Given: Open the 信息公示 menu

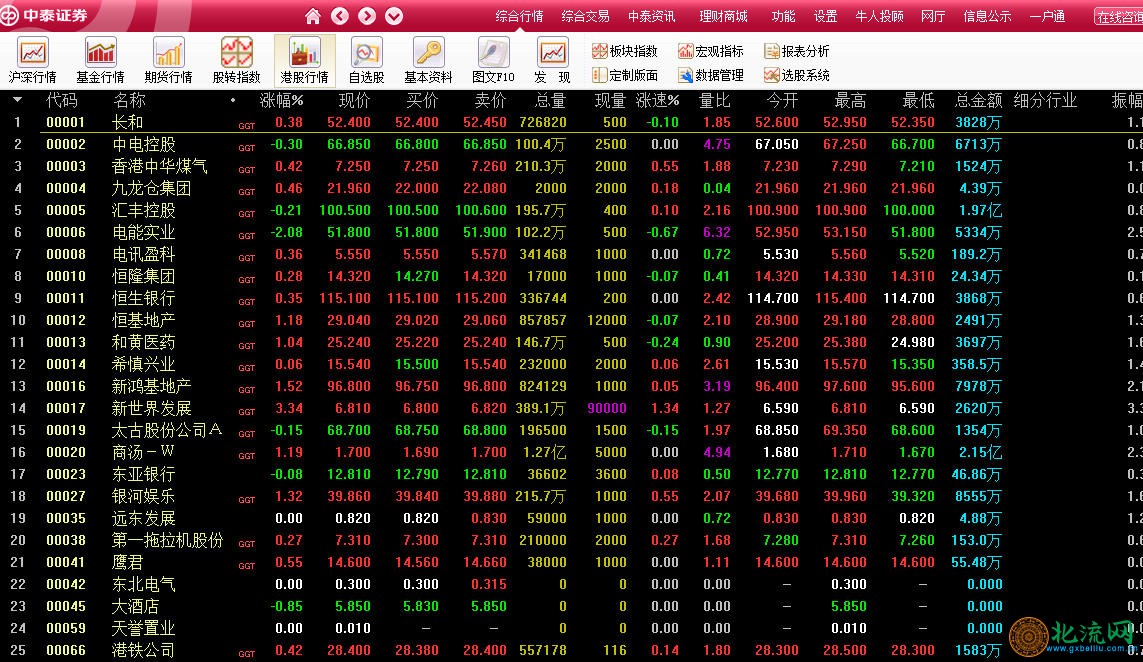Looking at the screenshot, I should 987,16.
